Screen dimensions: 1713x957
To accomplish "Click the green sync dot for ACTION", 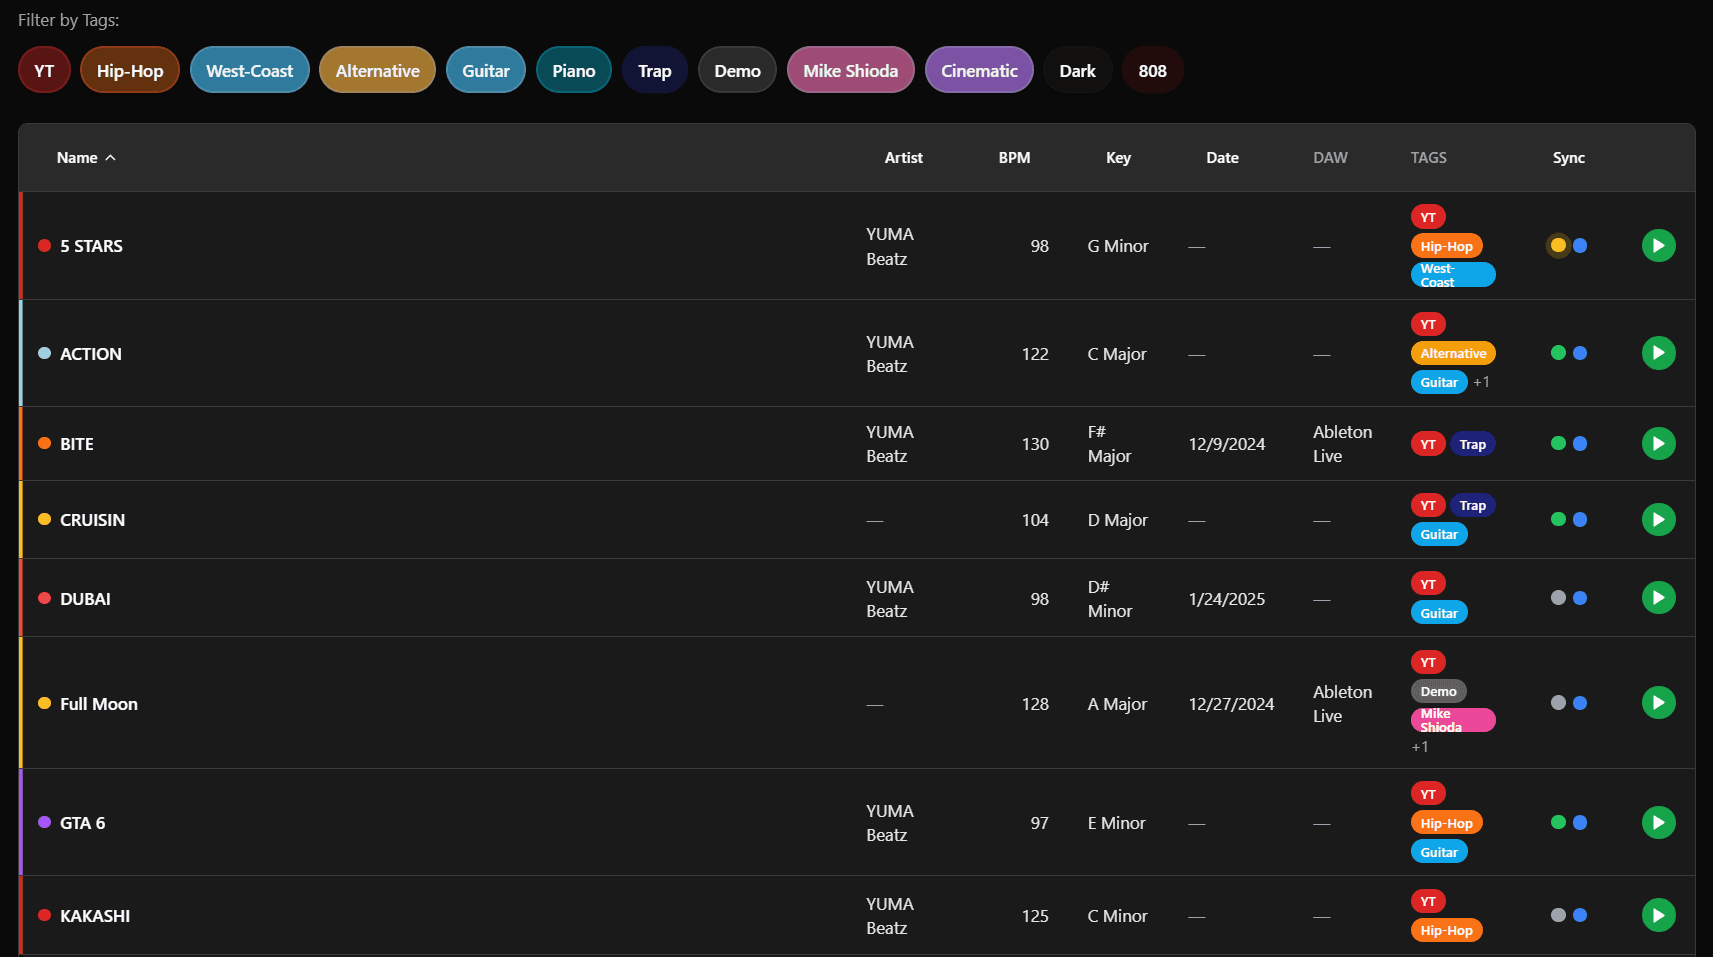I will point(1558,353).
